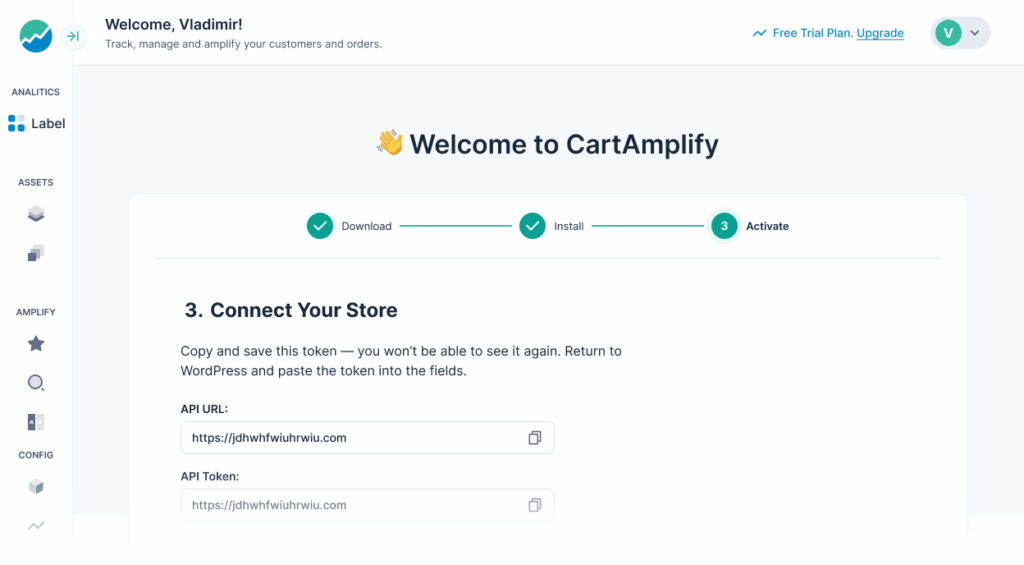This screenshot has height=565, width=1024.
Task: Click the chevron next to avatar V
Action: click(x=975, y=33)
